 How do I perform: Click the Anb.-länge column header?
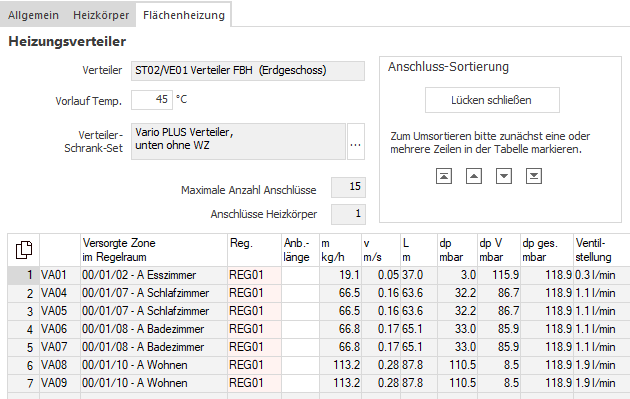pos(300,250)
